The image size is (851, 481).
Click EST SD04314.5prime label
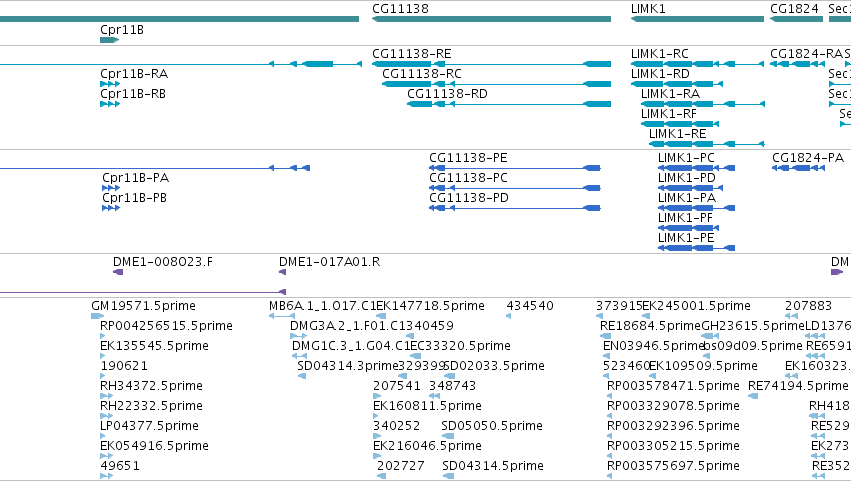[493, 466]
